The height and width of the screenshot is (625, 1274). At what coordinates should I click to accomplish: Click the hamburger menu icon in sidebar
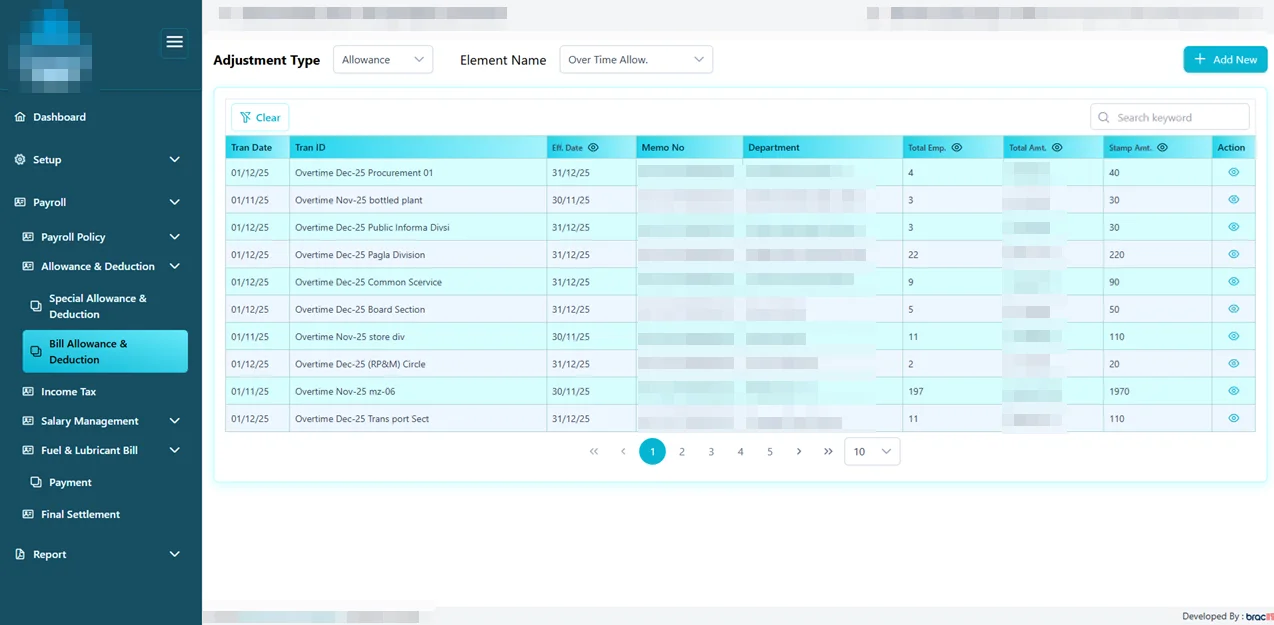tap(175, 42)
